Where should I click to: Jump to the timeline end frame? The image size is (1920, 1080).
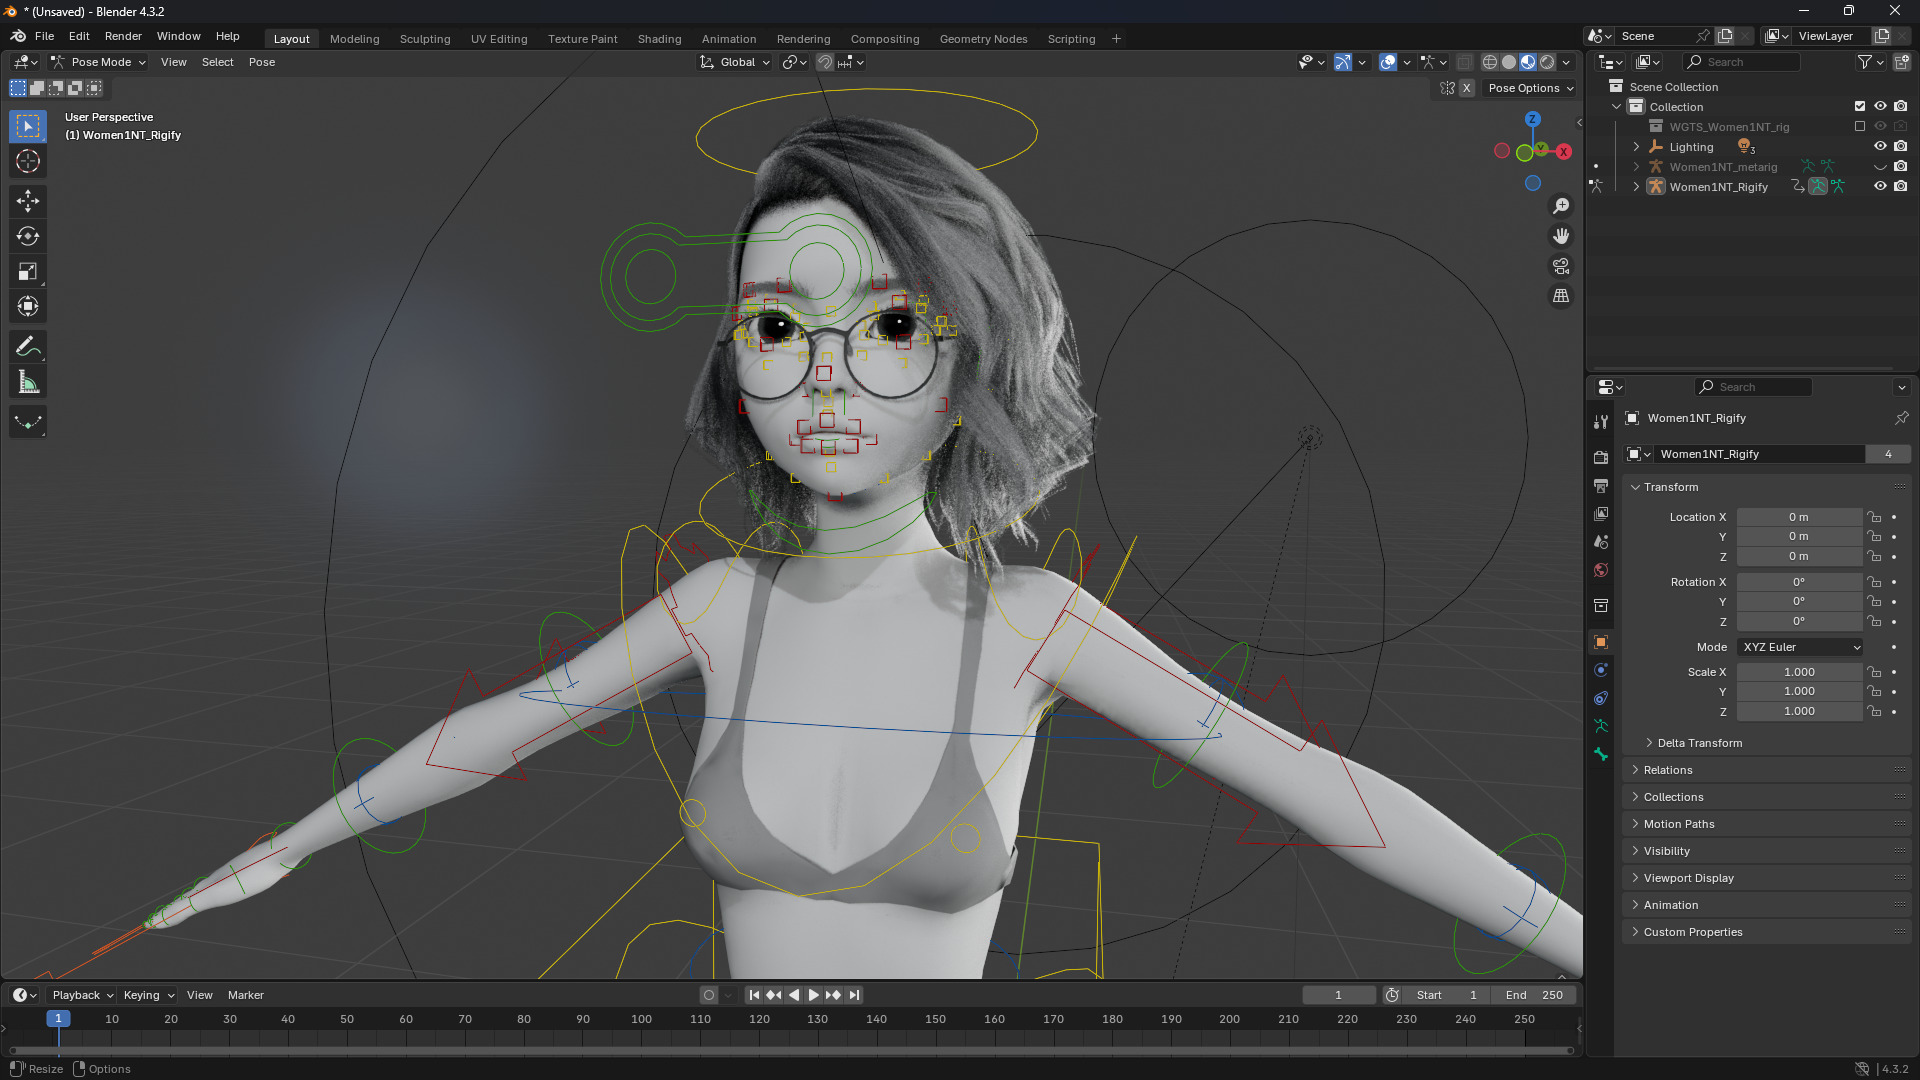pyautogui.click(x=854, y=995)
